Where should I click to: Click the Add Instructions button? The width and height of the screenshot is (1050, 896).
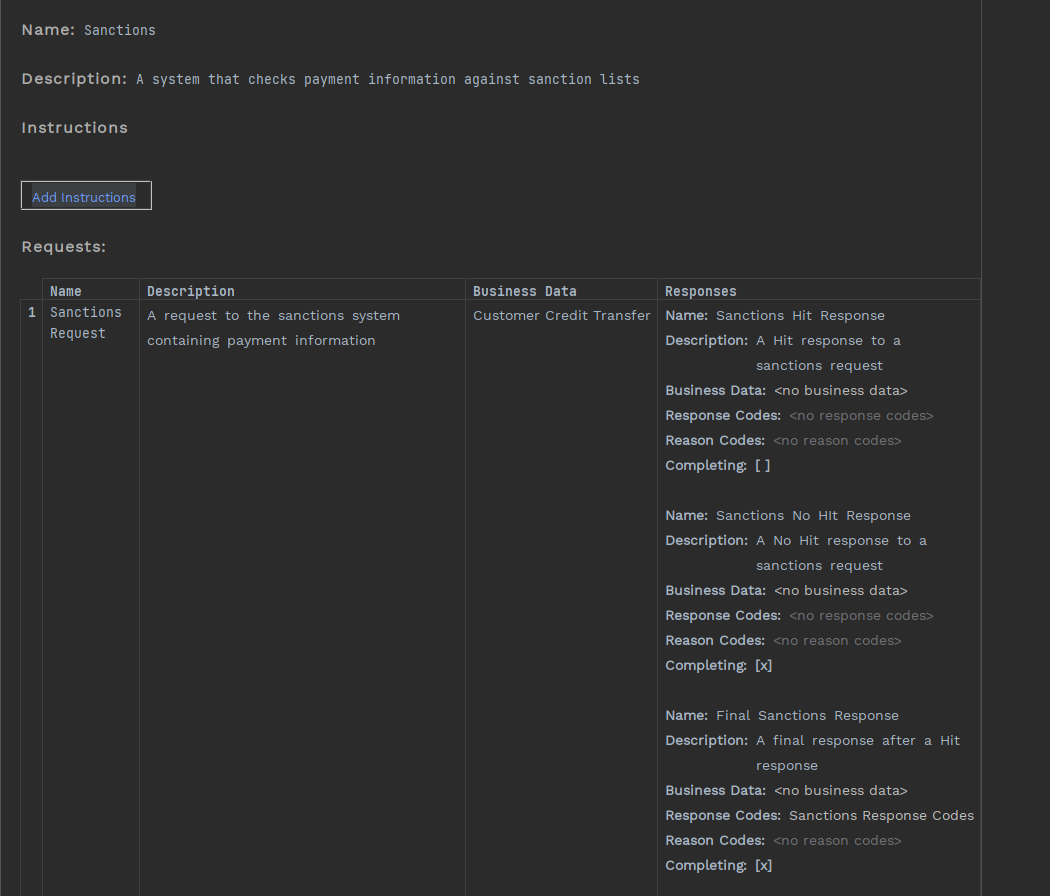coord(85,197)
